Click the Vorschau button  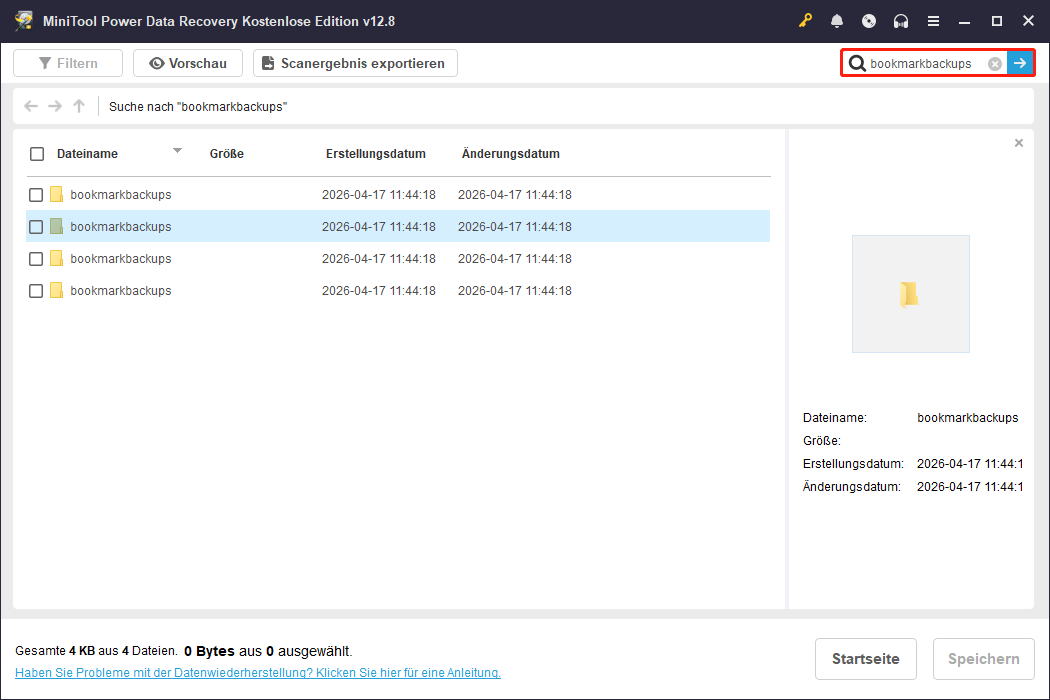[x=188, y=63]
